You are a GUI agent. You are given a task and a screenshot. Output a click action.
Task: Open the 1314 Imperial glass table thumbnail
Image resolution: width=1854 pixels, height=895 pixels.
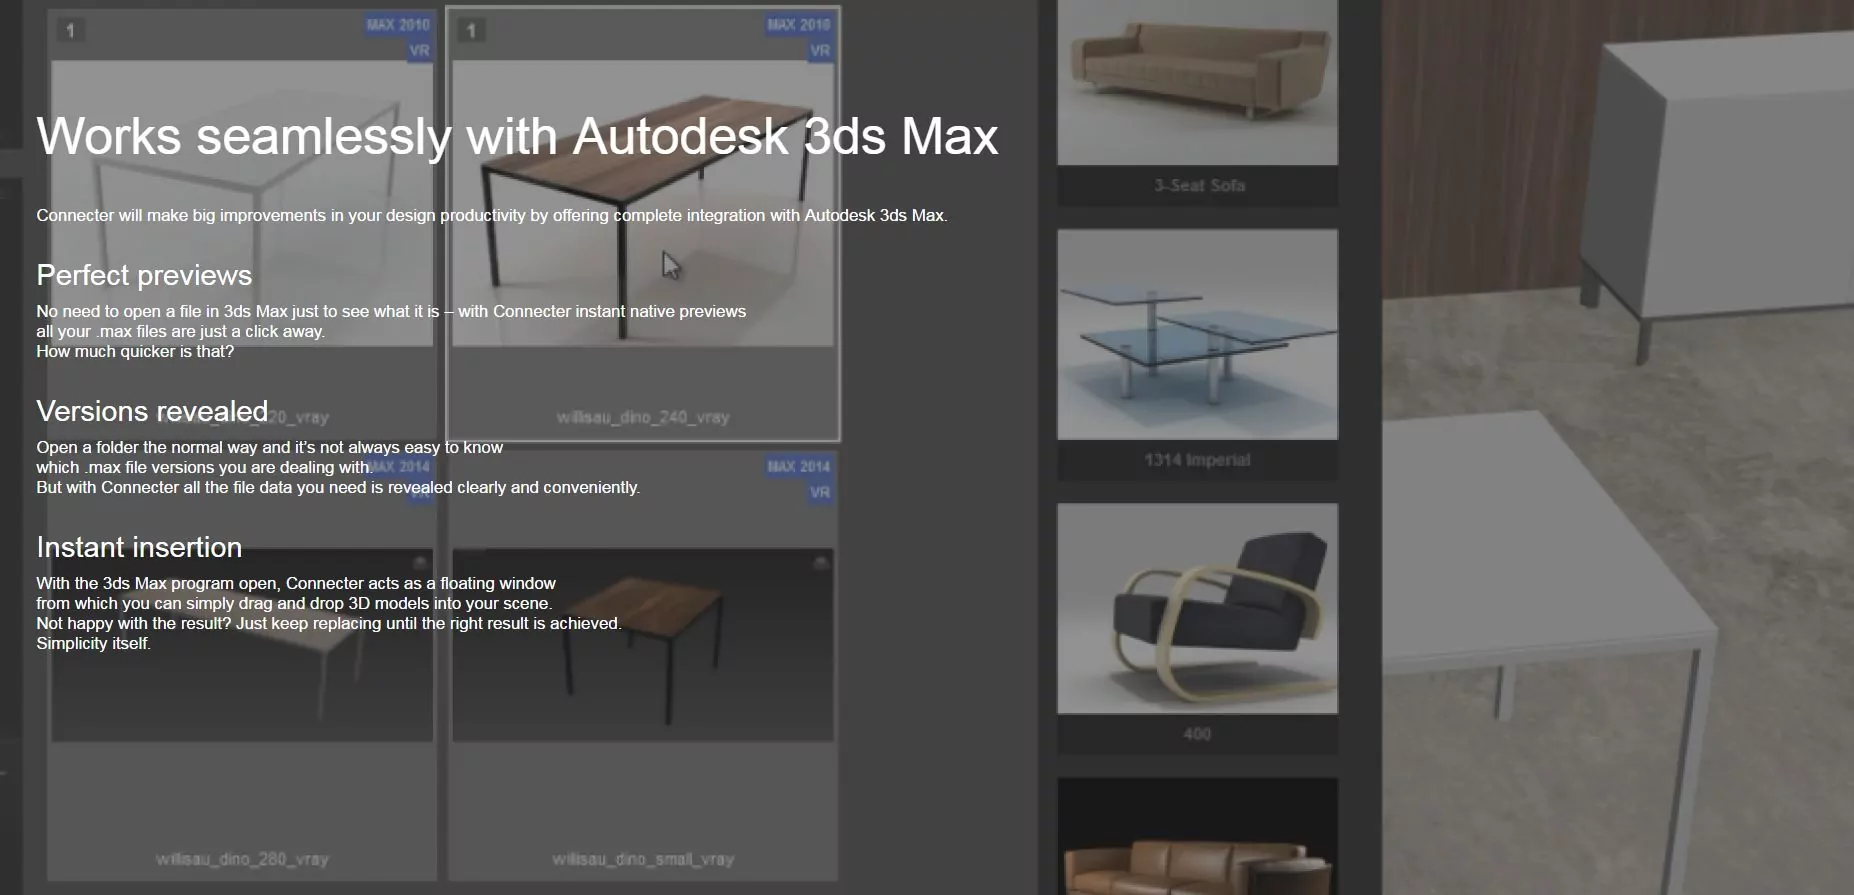pyautogui.click(x=1197, y=334)
